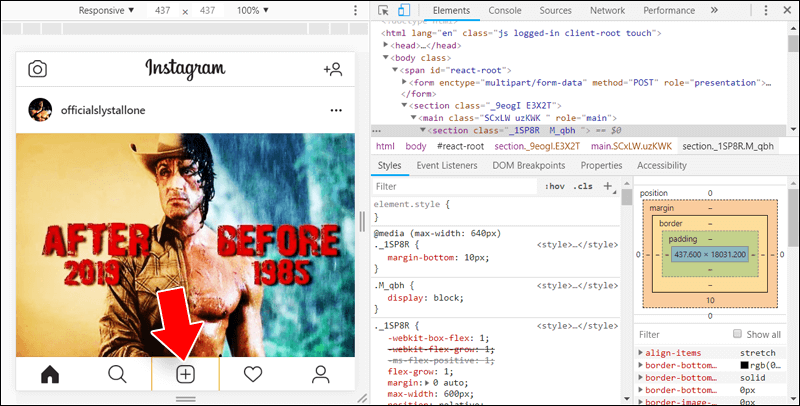Expand the head element node
The height and width of the screenshot is (406, 800).
point(386,45)
